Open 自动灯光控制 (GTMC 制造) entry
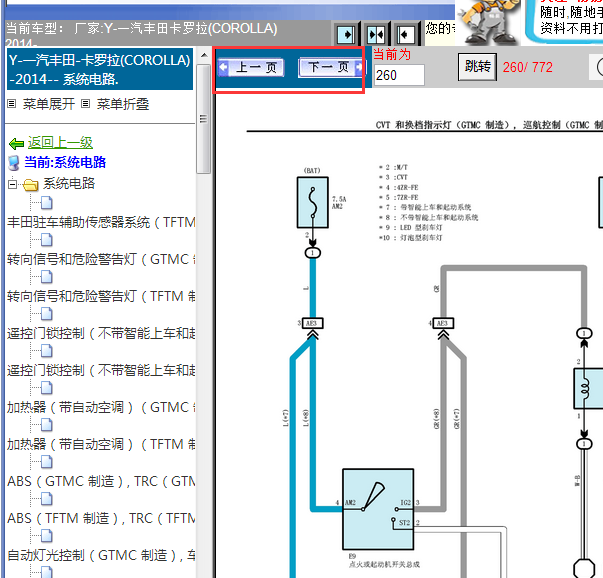The image size is (603, 578). point(101,555)
